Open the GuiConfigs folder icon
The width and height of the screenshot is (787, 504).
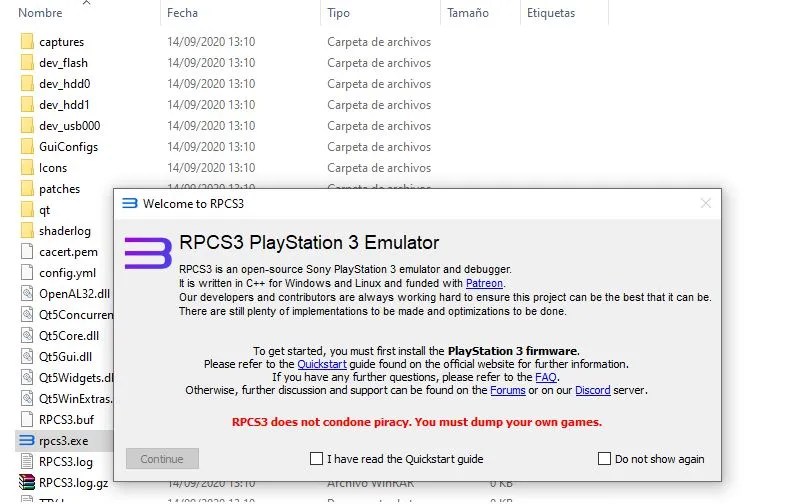click(27, 147)
